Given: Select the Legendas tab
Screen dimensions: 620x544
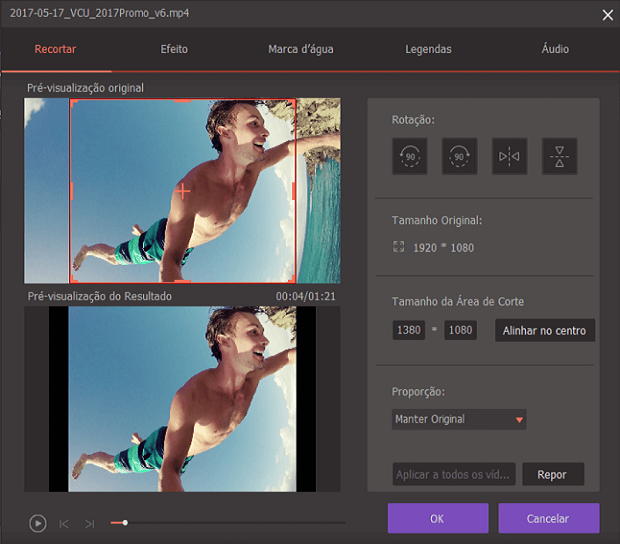Looking at the screenshot, I should pyautogui.click(x=428, y=49).
